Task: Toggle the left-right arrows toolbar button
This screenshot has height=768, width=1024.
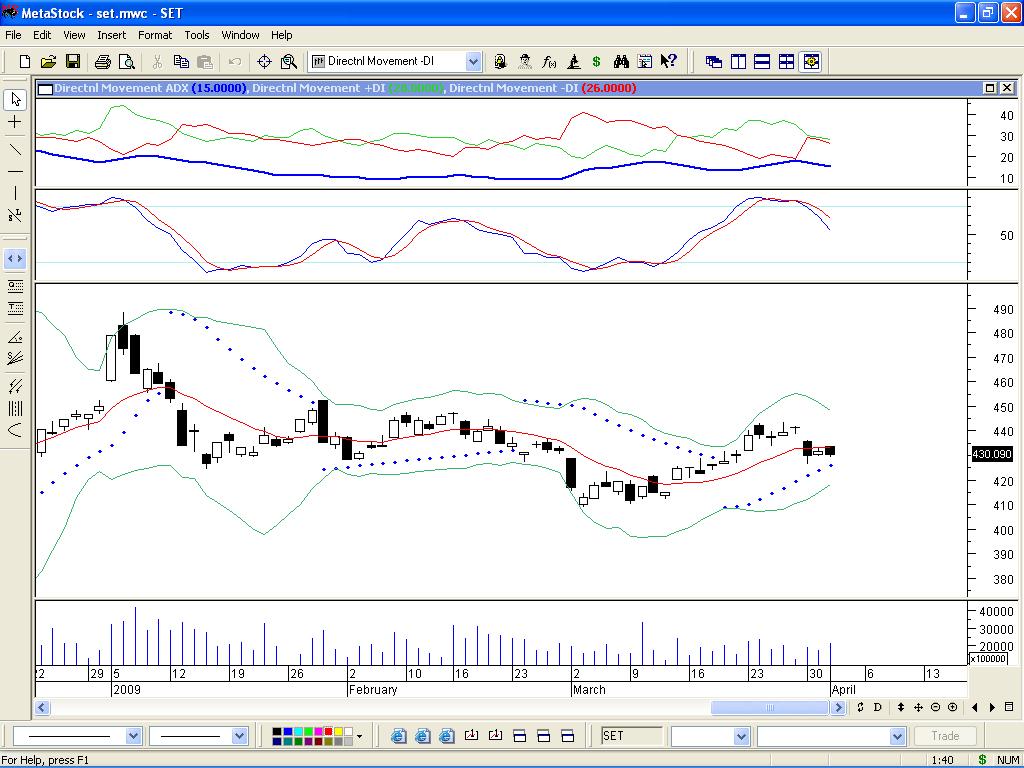Action: click(15, 259)
